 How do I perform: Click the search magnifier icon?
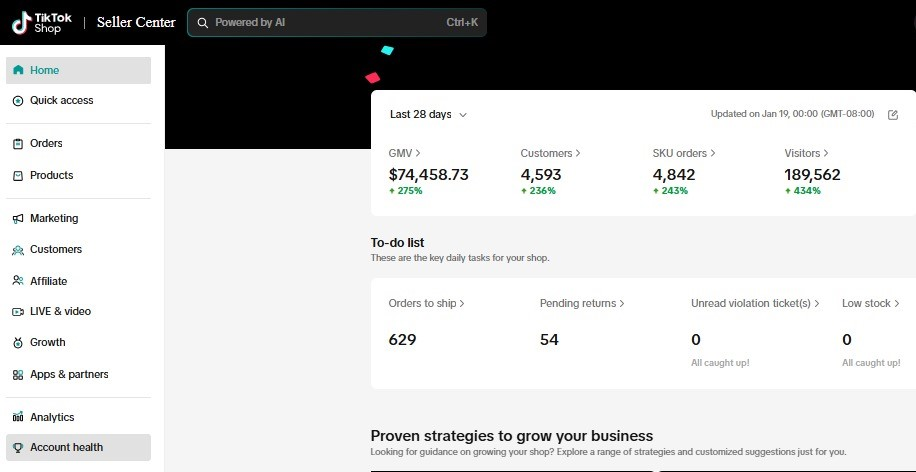click(202, 22)
